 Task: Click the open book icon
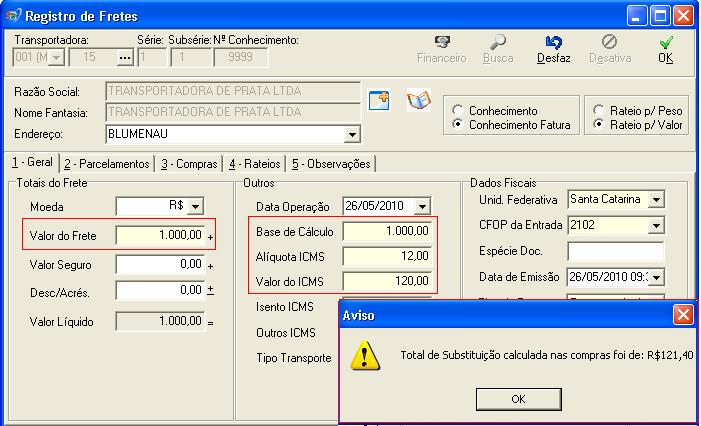coord(418,100)
